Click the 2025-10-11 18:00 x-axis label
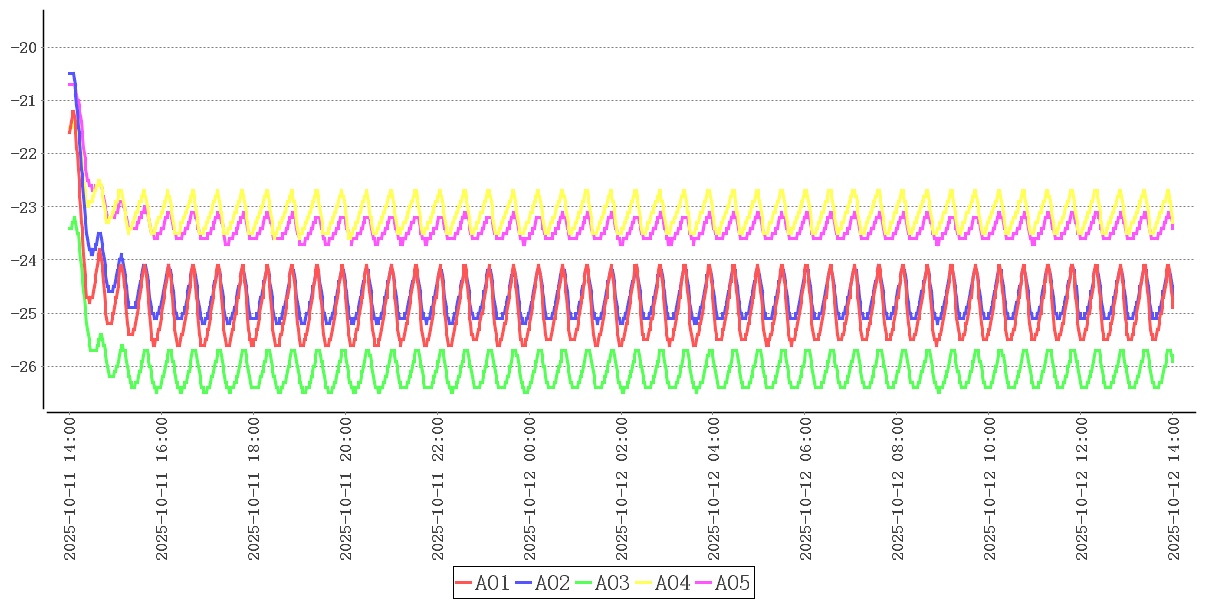This screenshot has height=600, width=1207. [254, 490]
